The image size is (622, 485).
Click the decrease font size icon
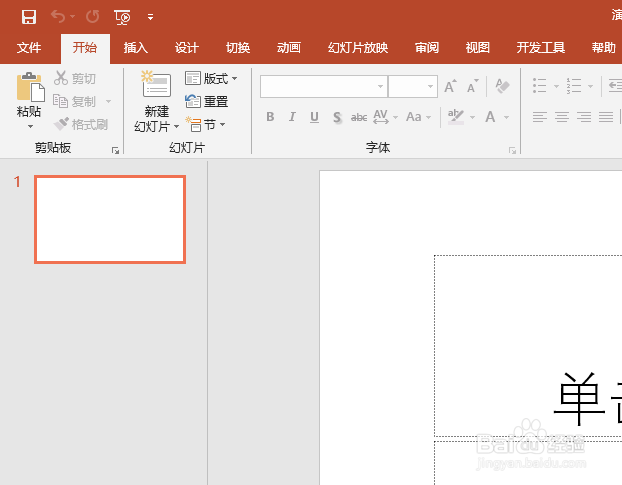pyautogui.click(x=472, y=86)
